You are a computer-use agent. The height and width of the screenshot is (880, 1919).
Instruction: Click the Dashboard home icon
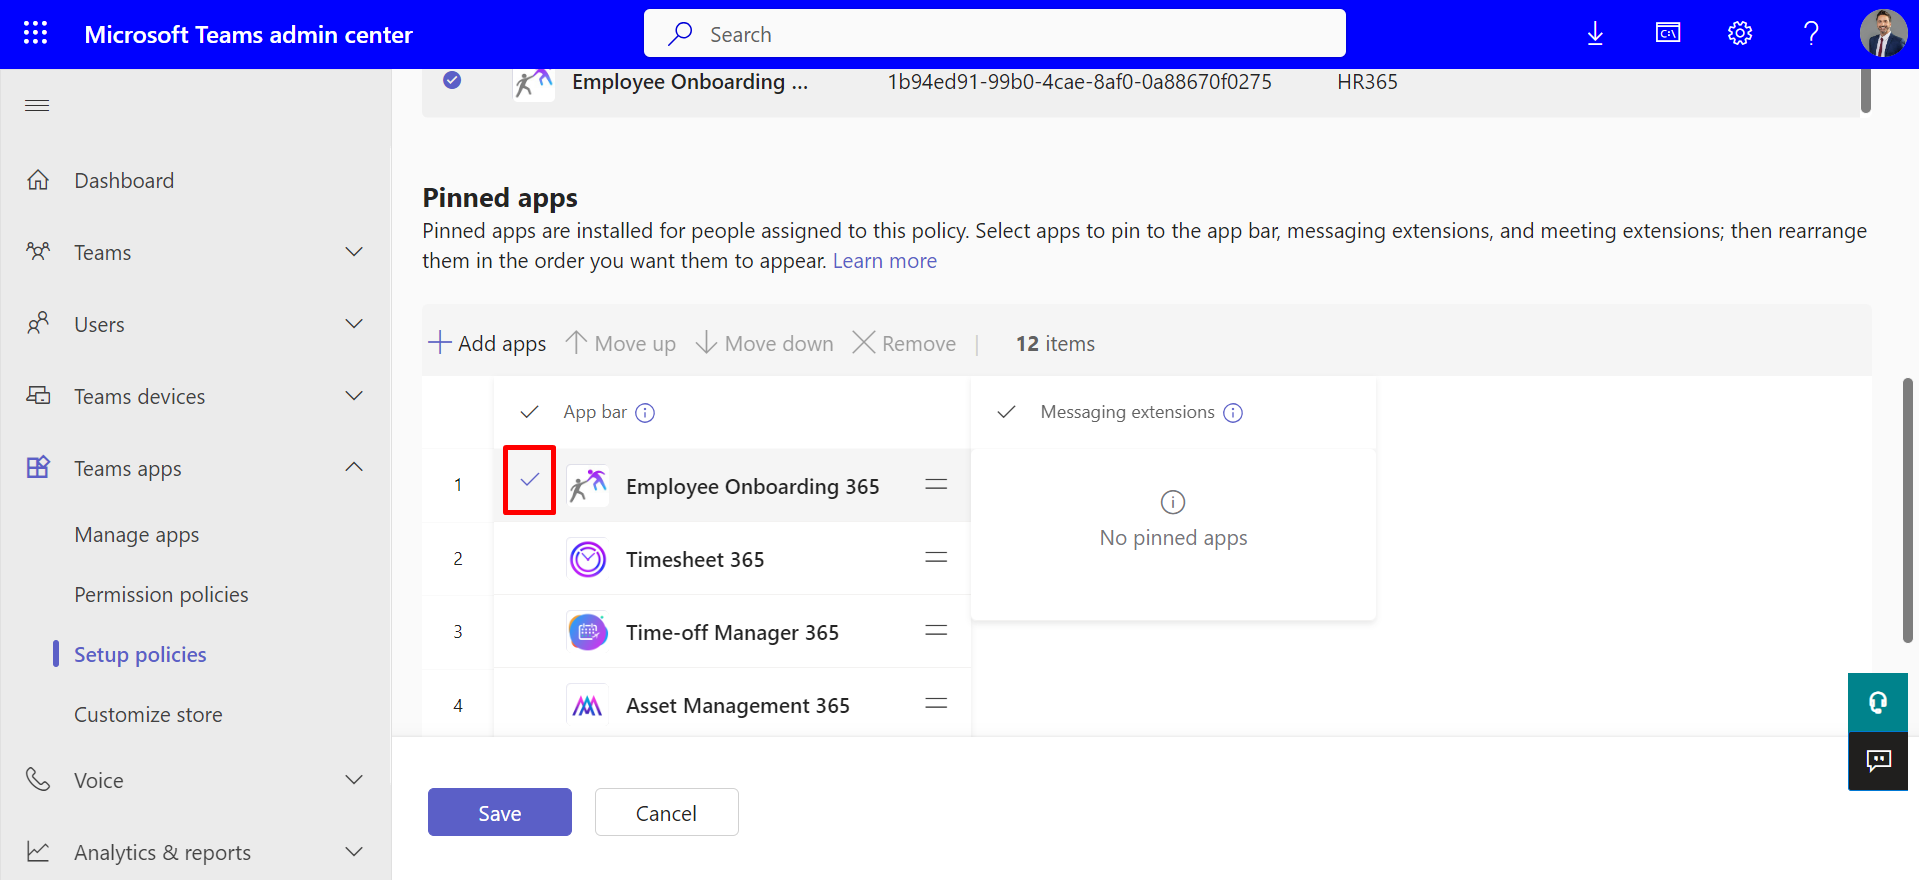point(38,180)
